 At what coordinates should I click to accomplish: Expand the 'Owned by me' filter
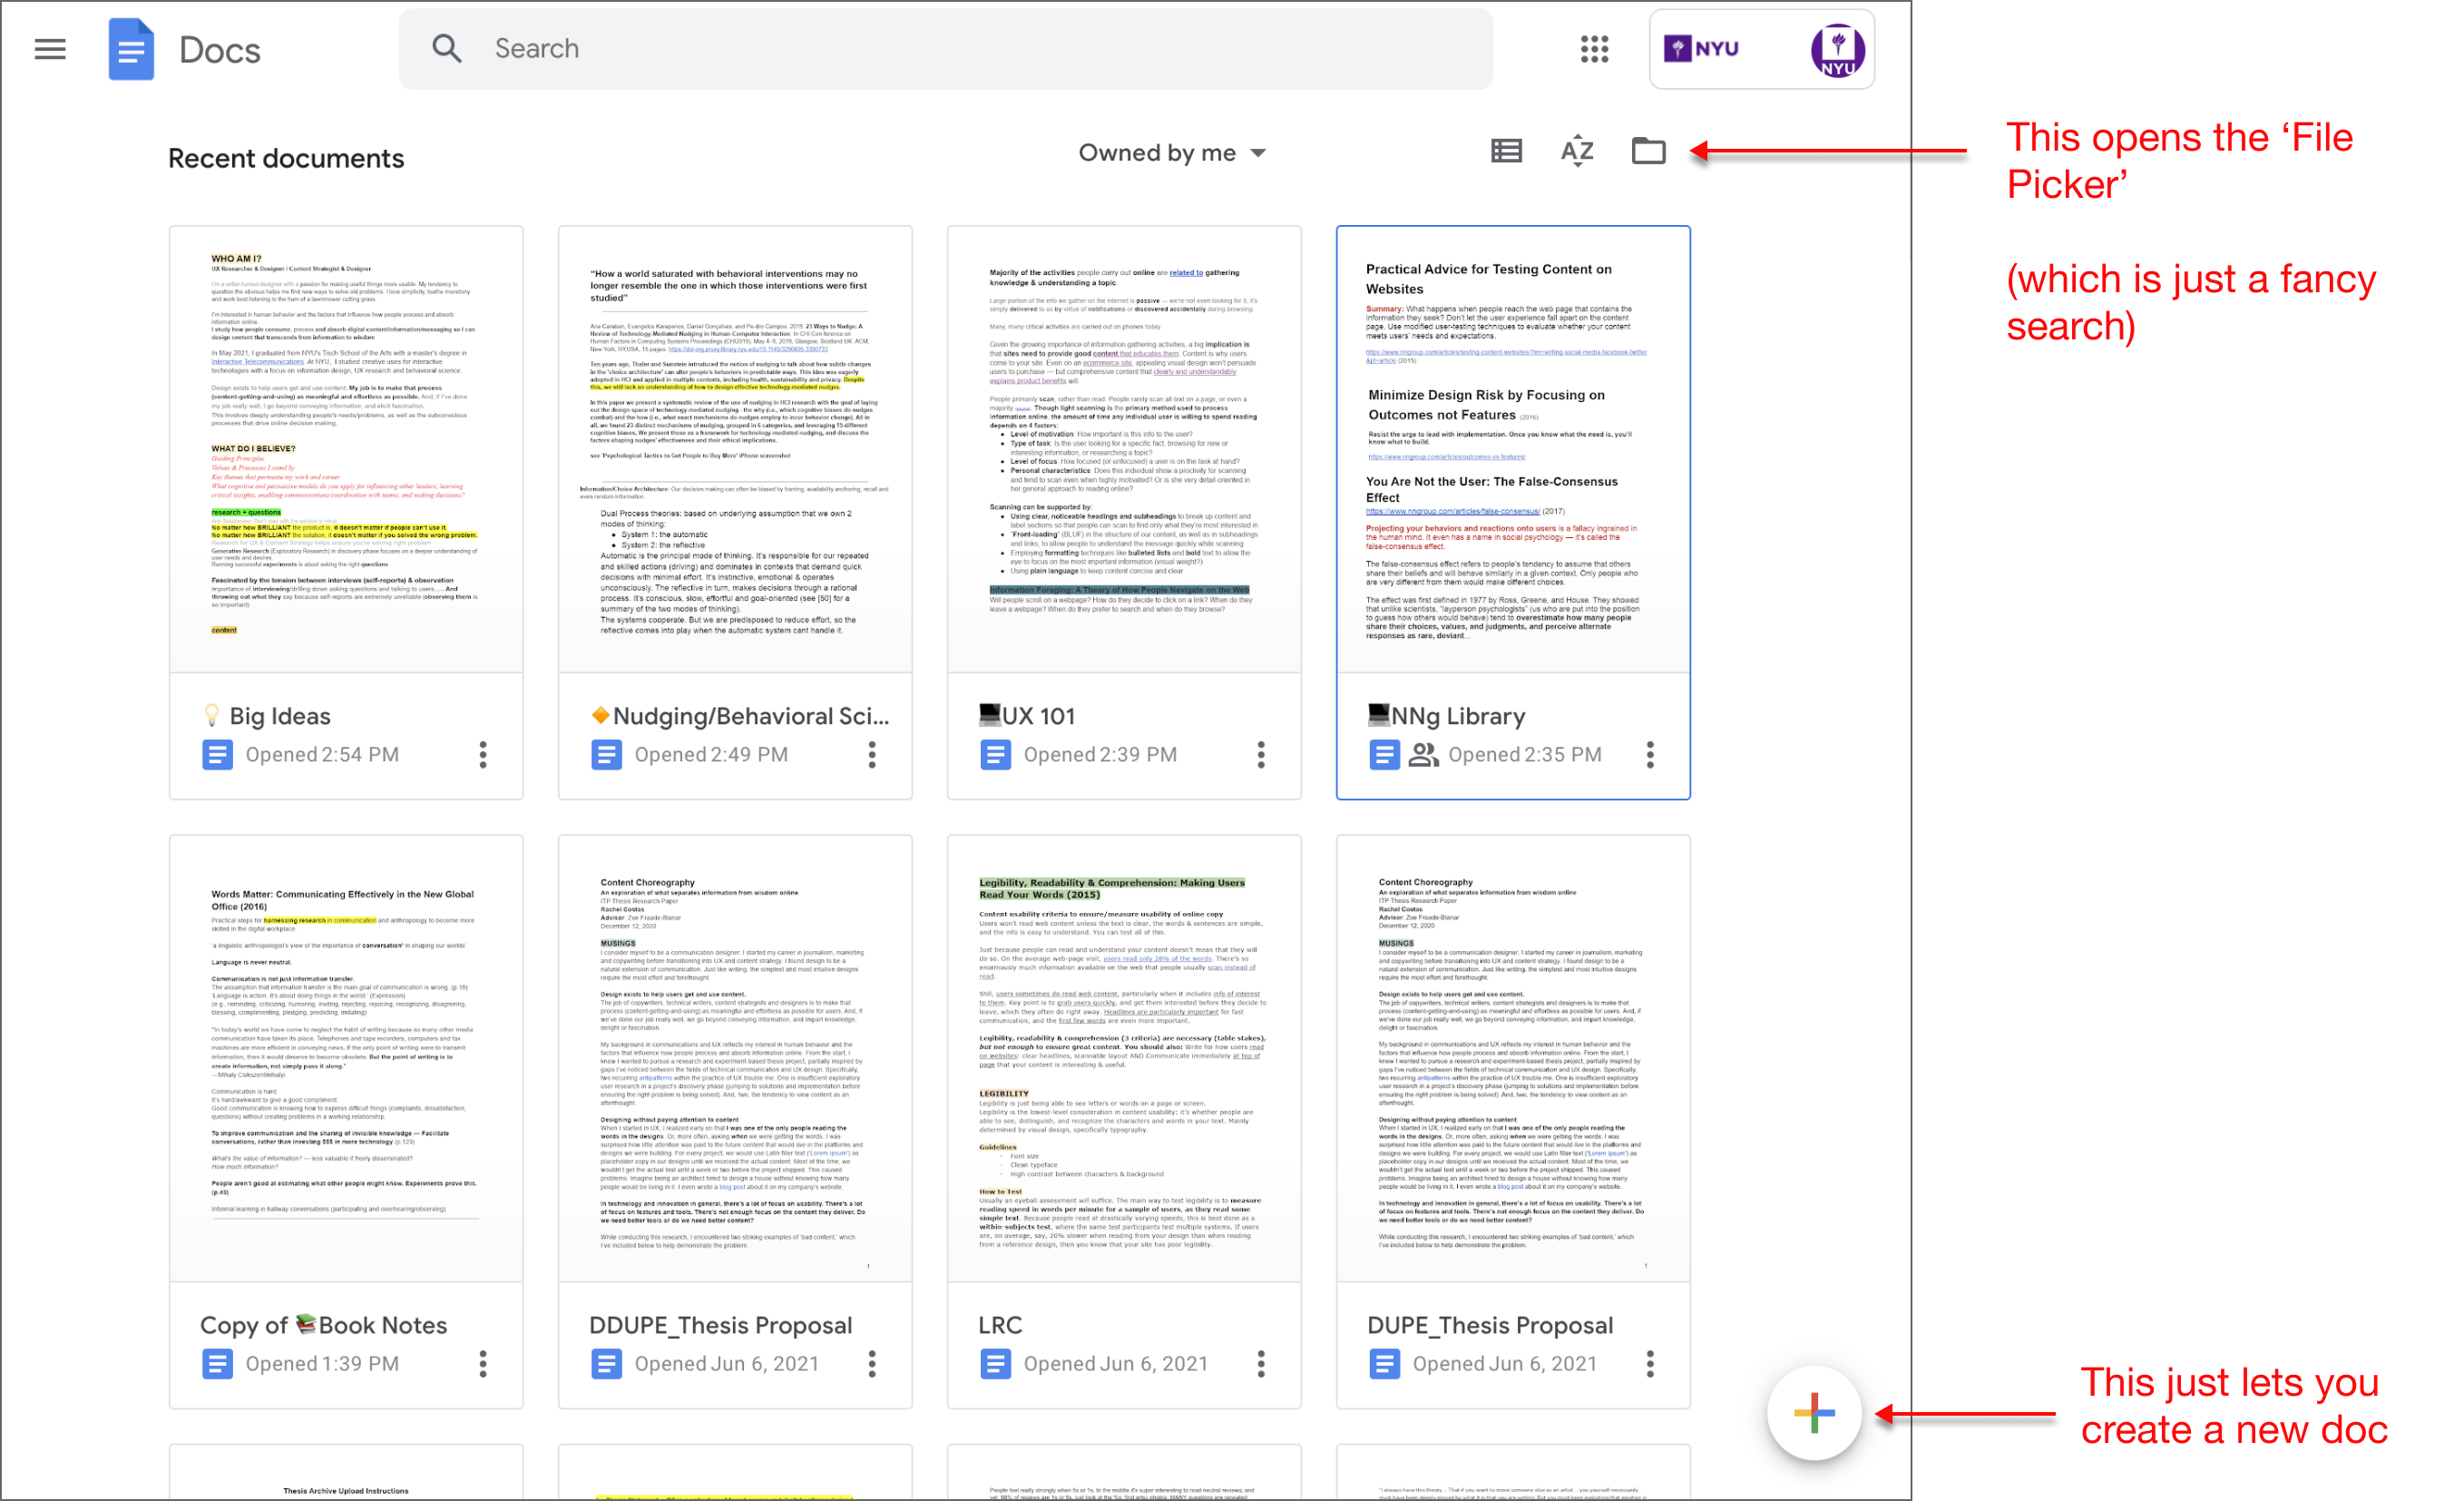point(1172,153)
